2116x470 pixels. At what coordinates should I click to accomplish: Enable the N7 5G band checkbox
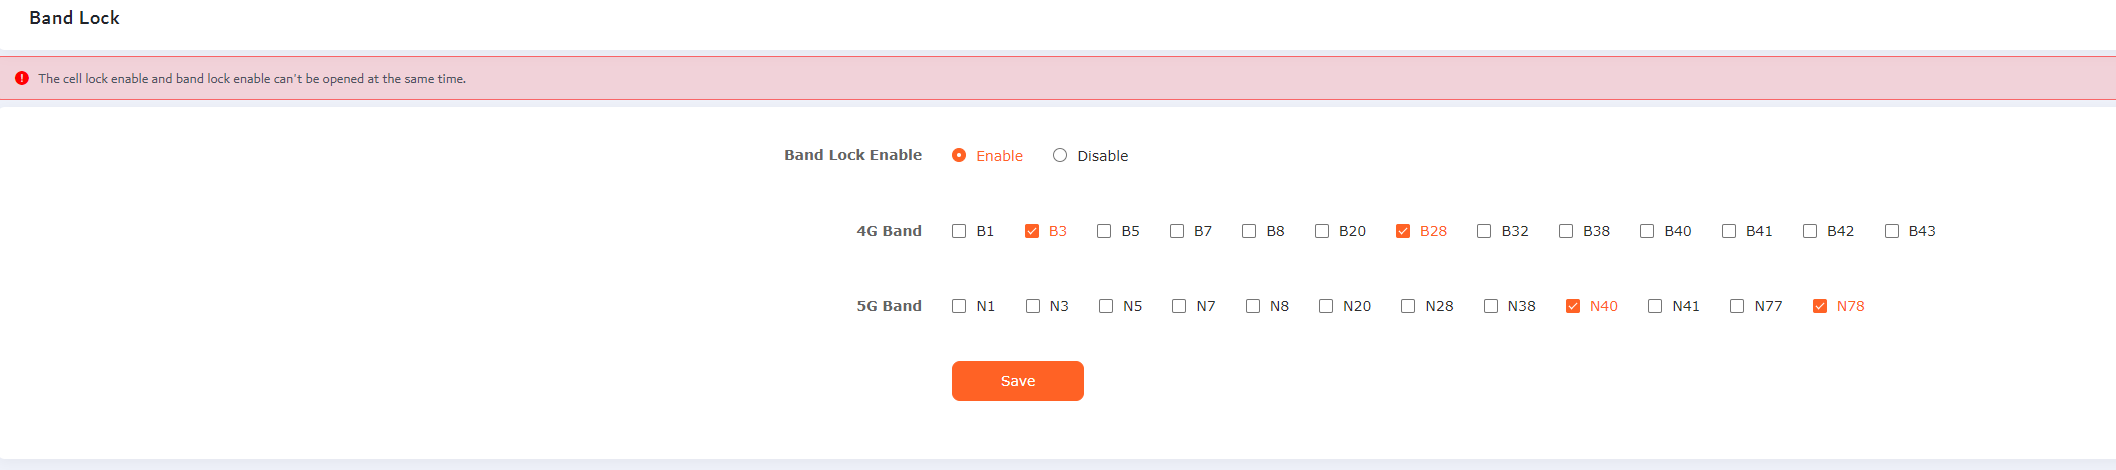(x=1179, y=306)
